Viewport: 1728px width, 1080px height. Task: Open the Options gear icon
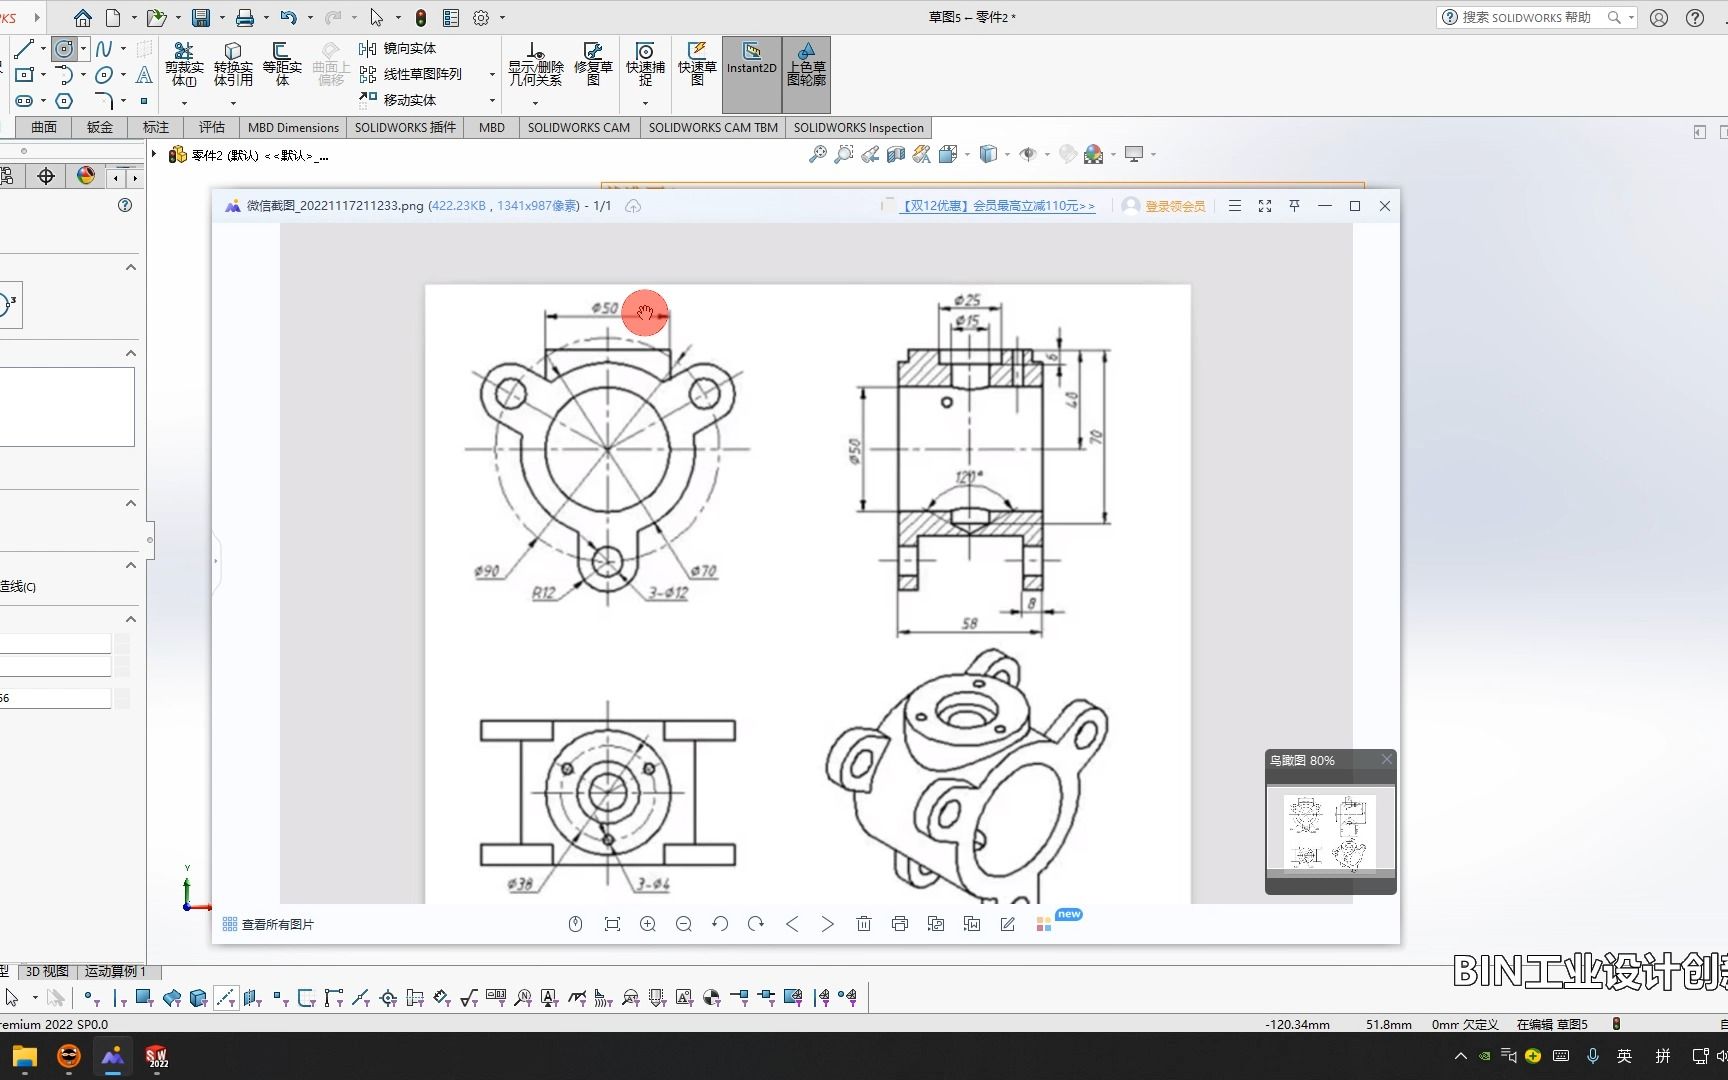[481, 18]
